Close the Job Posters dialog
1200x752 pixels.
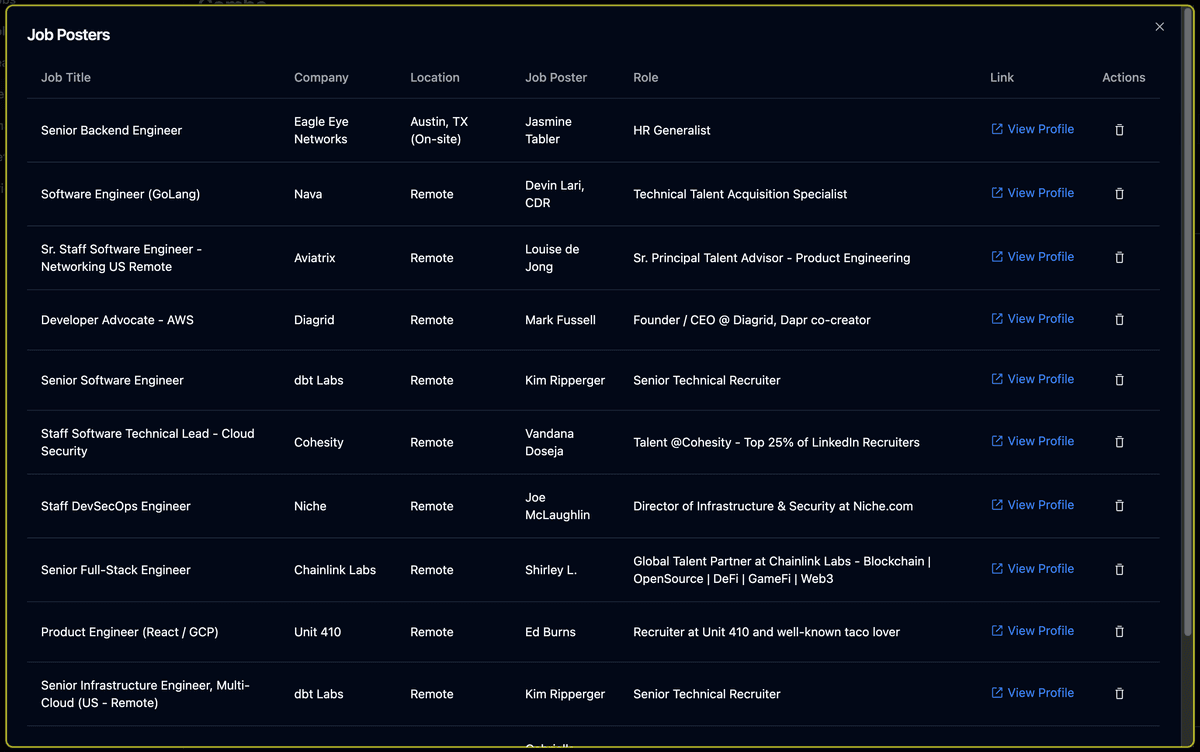coord(1159,27)
